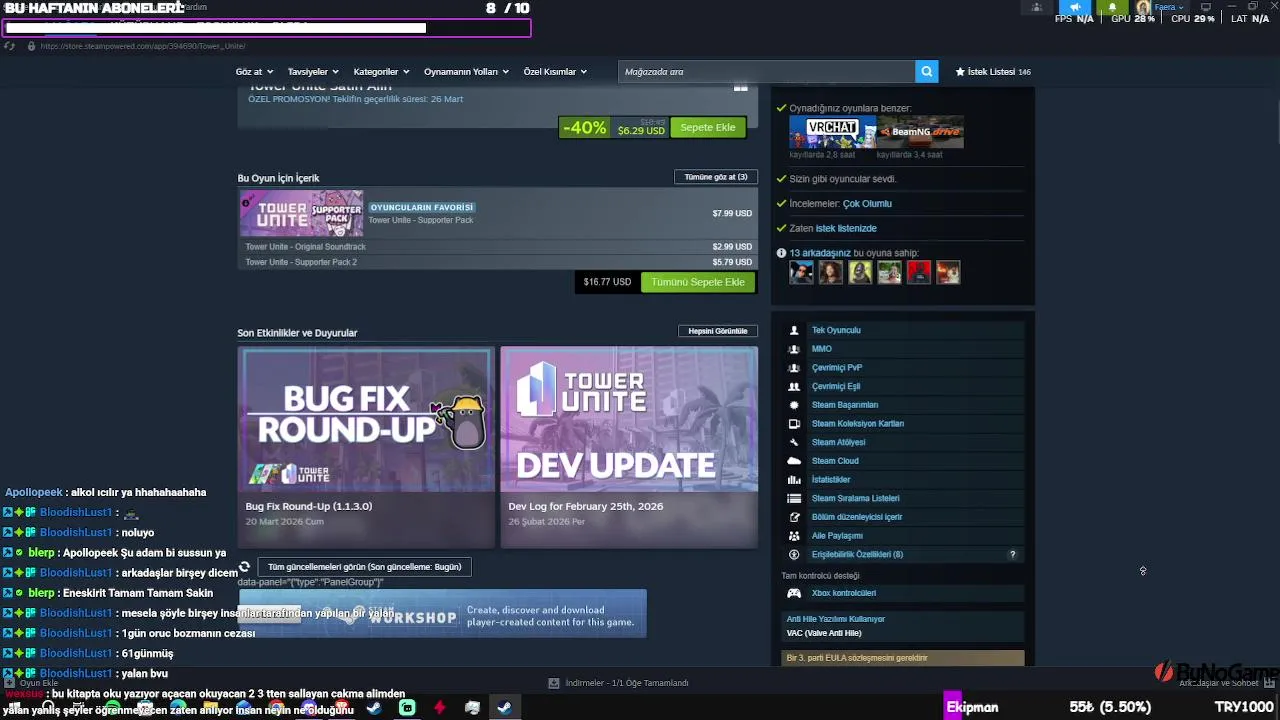Image resolution: width=1280 pixels, height=720 pixels.
Task: Click the Workshop banner
Action: [443, 614]
